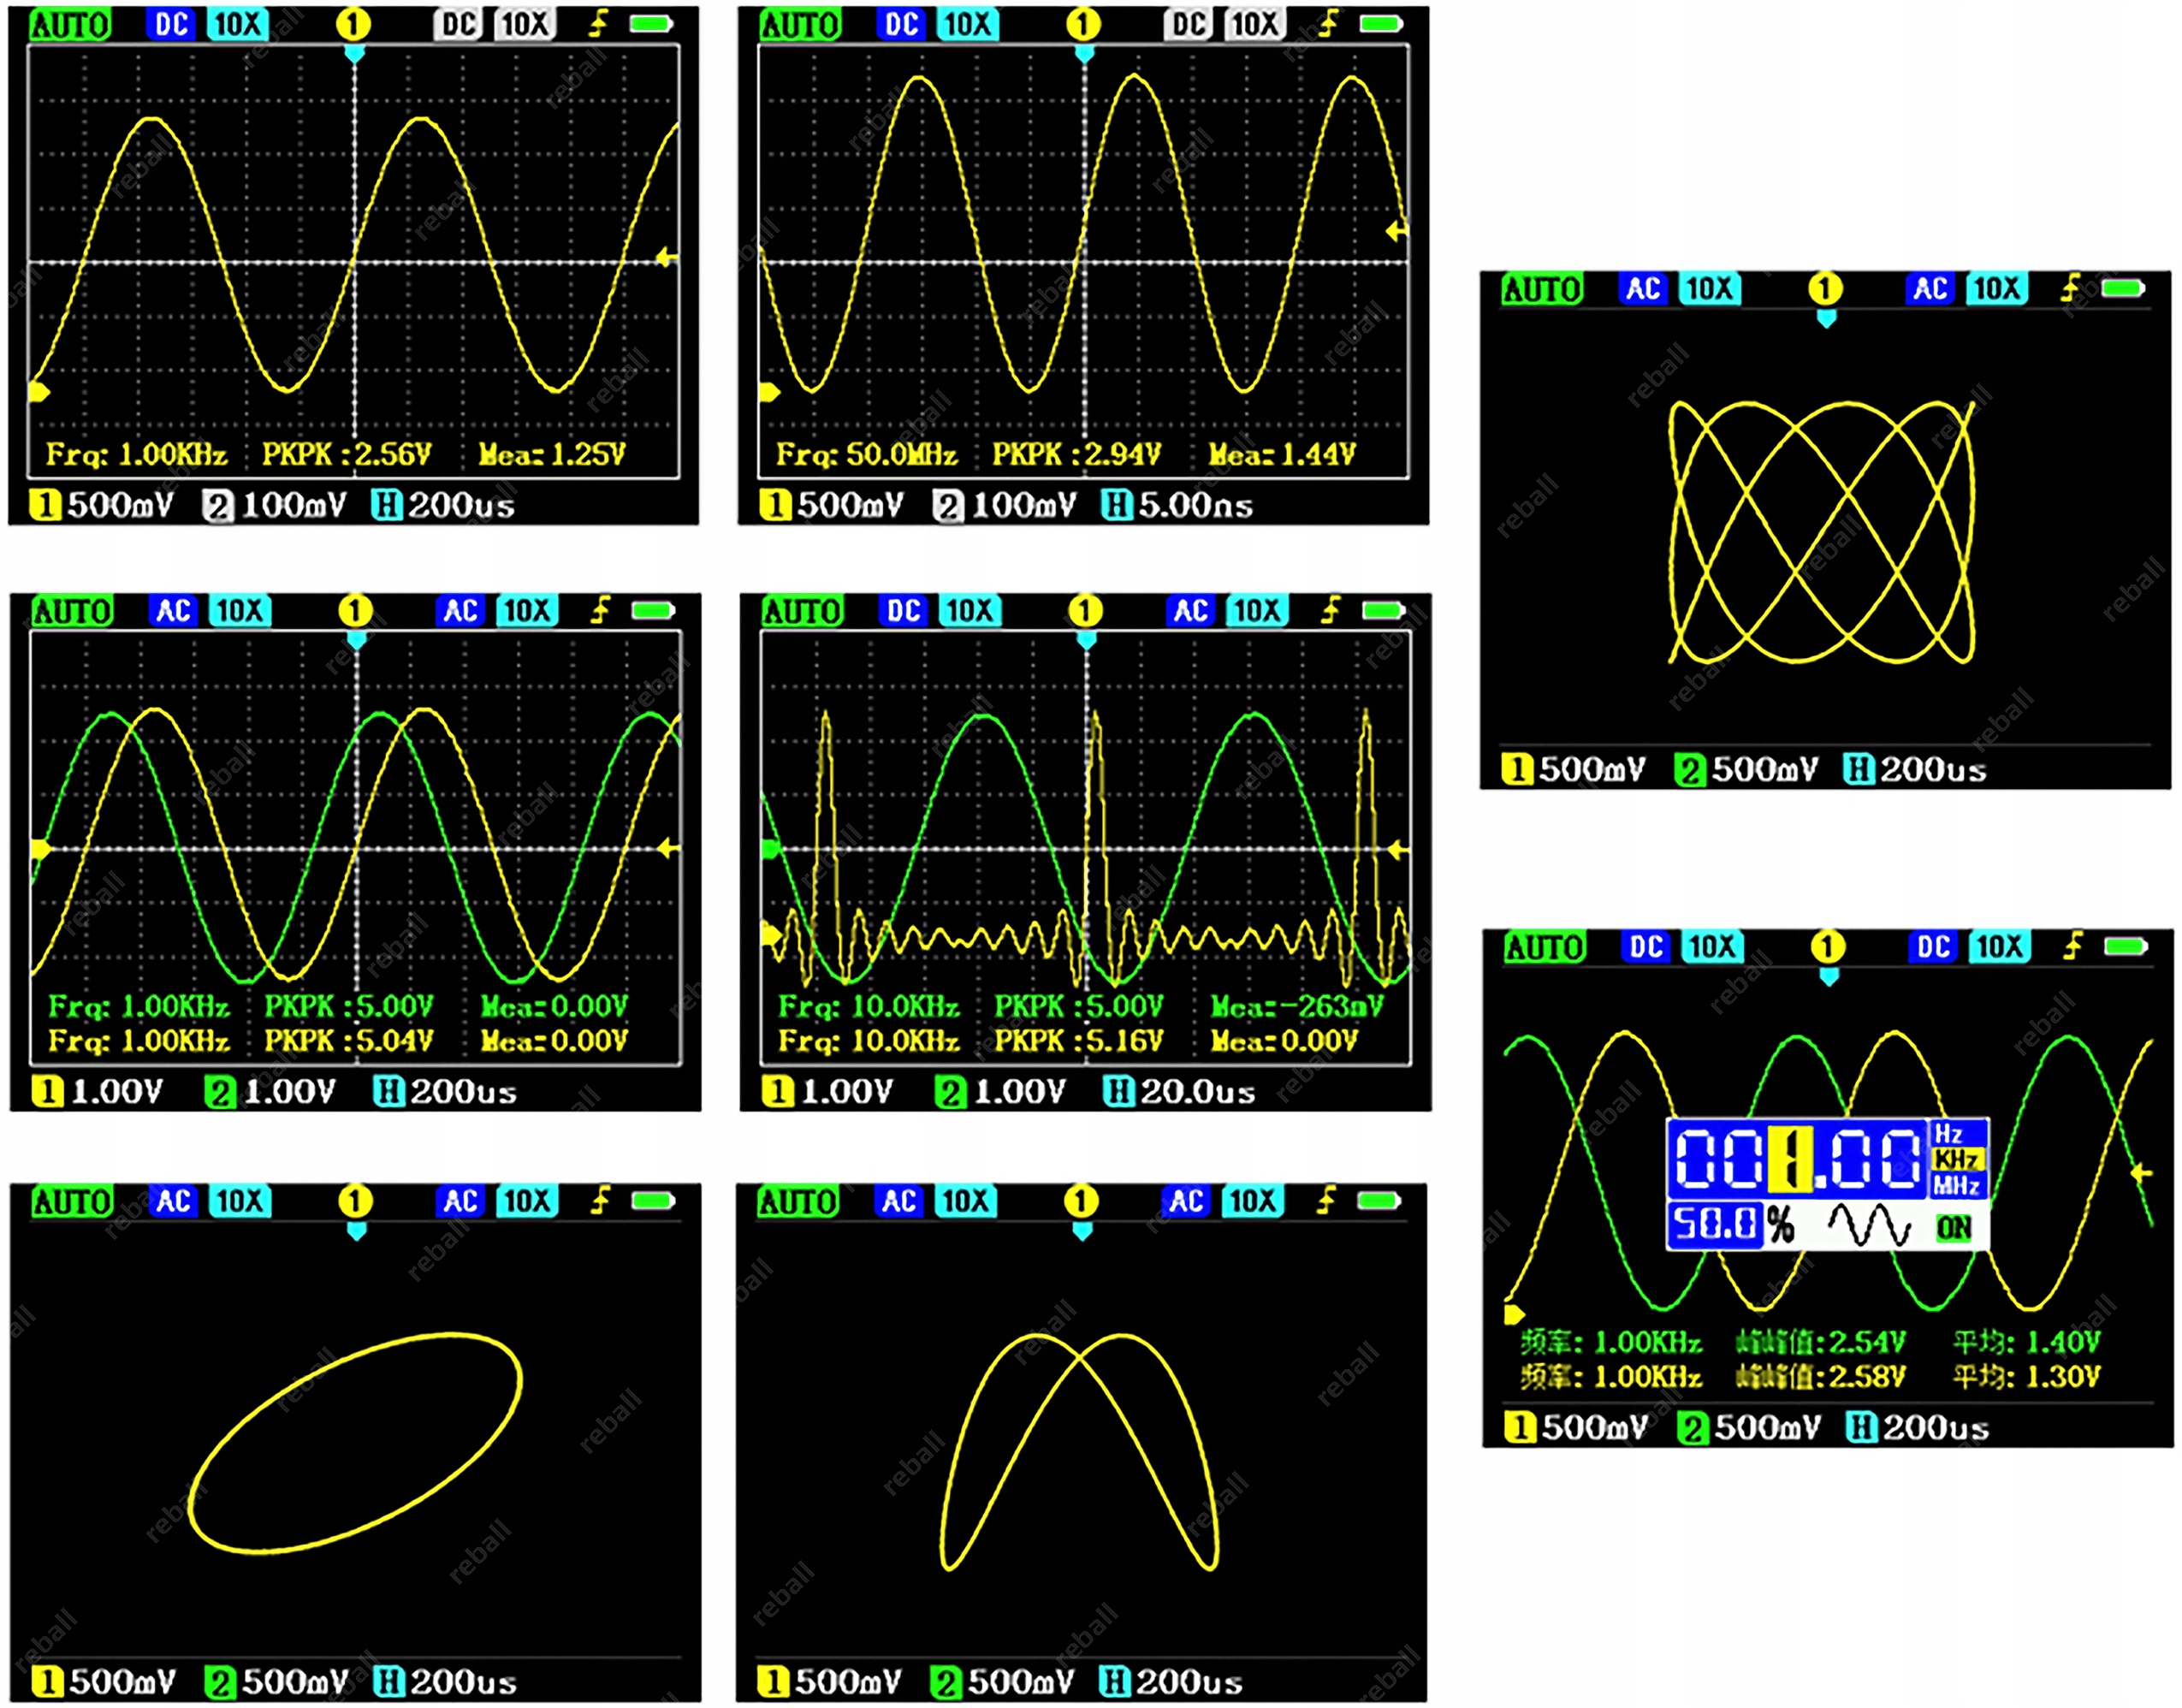Click the highlighted yellow digit in frequency display
The width and height of the screenshot is (2182, 1708).
(x=1792, y=1160)
